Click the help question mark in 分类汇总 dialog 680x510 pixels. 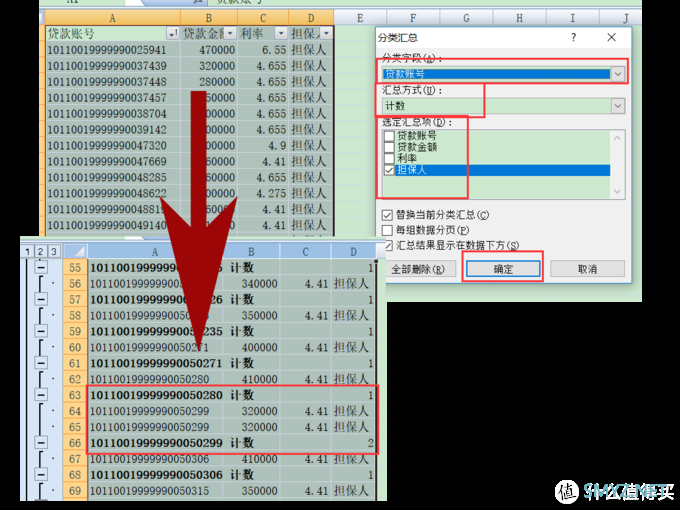coord(573,37)
